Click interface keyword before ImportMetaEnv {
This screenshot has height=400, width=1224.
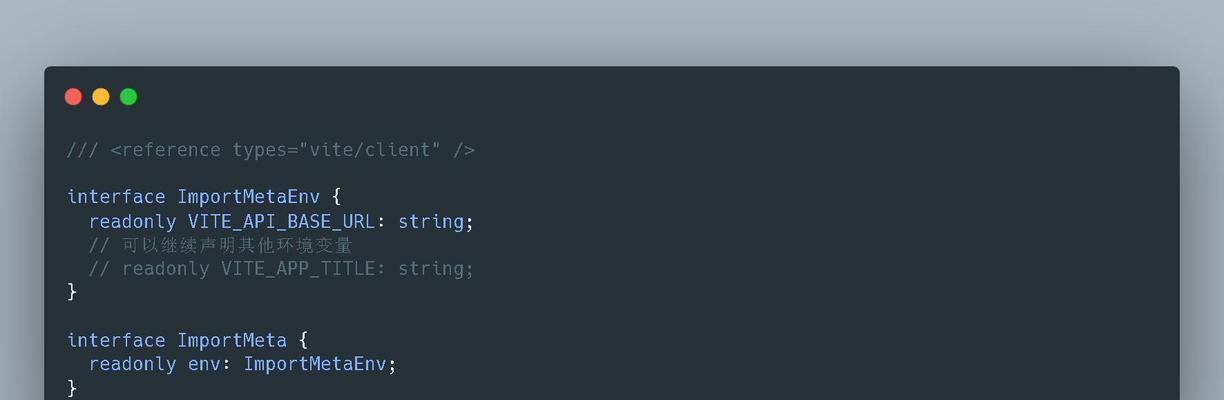point(116,197)
